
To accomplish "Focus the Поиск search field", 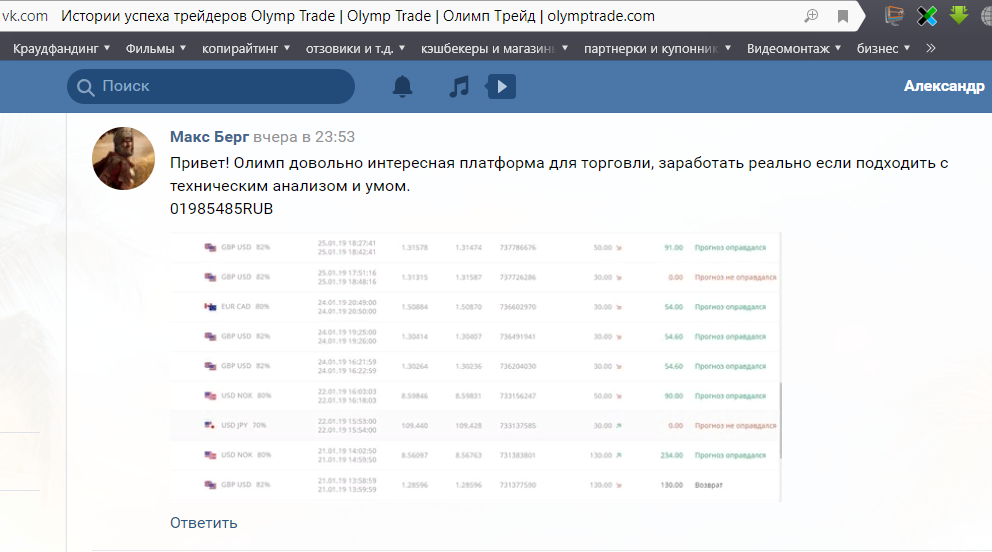I will (211, 86).
